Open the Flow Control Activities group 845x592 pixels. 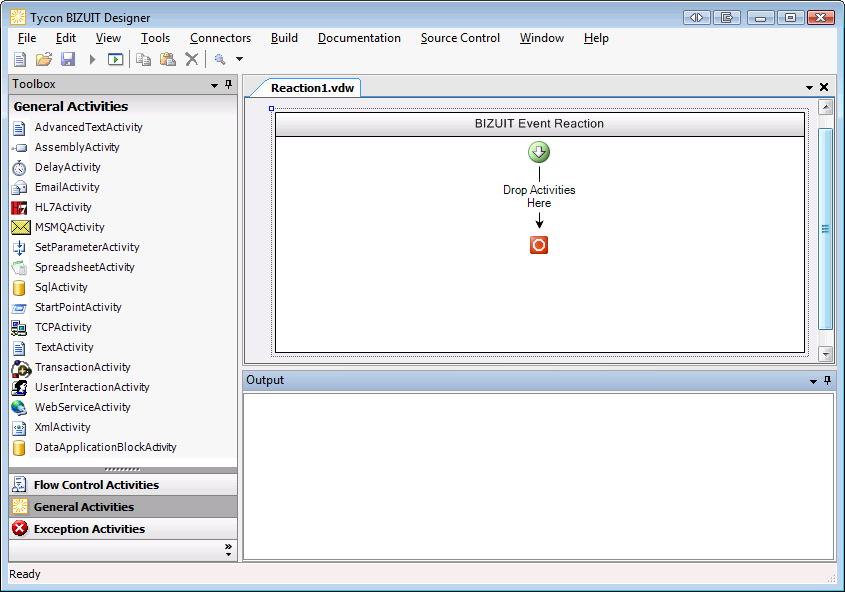(x=123, y=485)
